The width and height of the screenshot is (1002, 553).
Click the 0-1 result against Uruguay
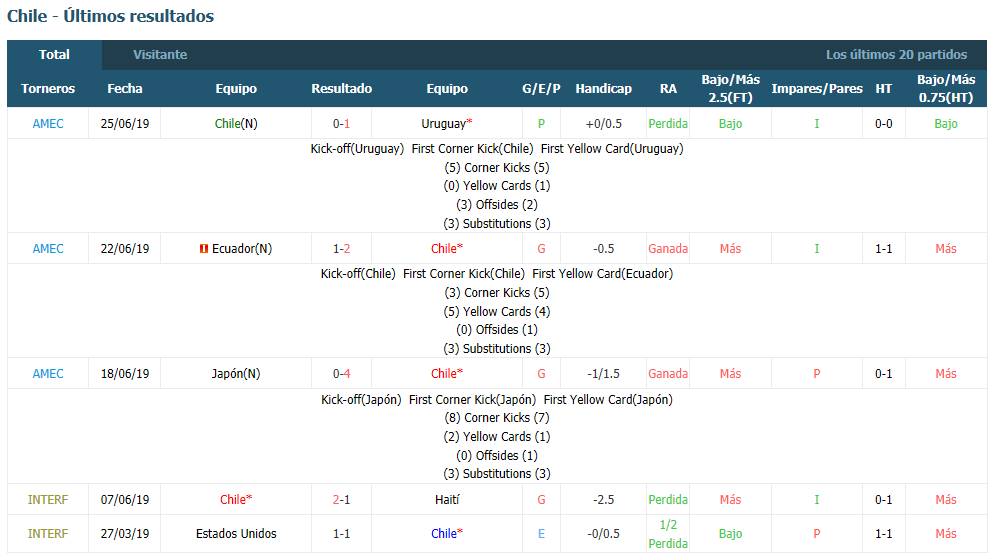[x=341, y=123]
